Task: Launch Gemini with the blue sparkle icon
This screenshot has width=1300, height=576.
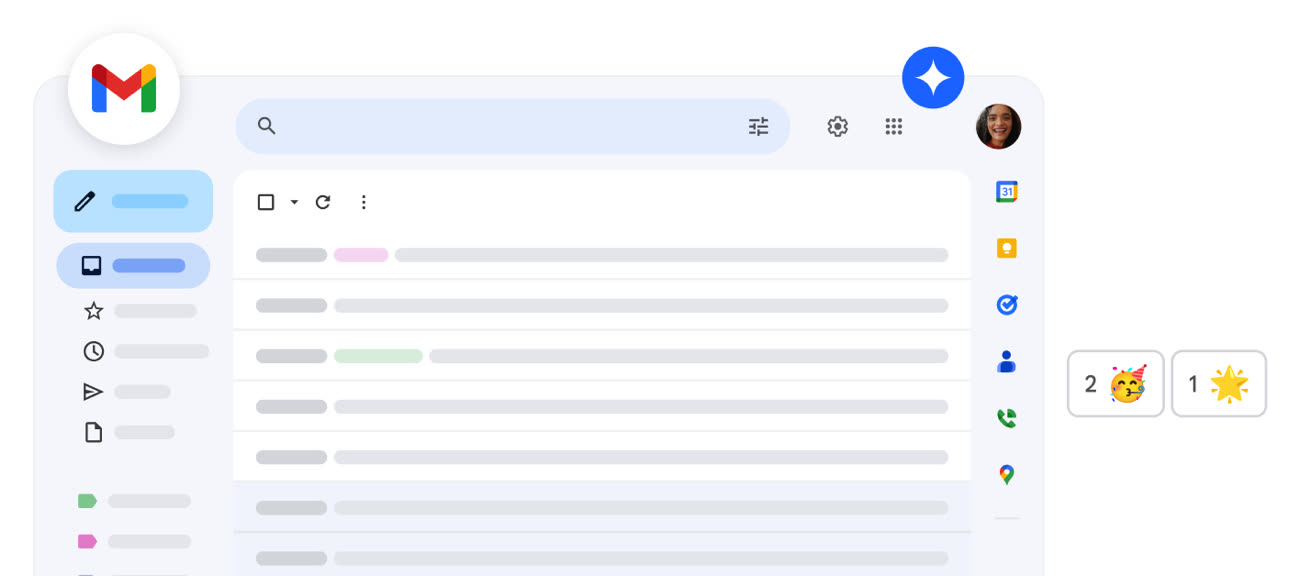Action: click(933, 78)
